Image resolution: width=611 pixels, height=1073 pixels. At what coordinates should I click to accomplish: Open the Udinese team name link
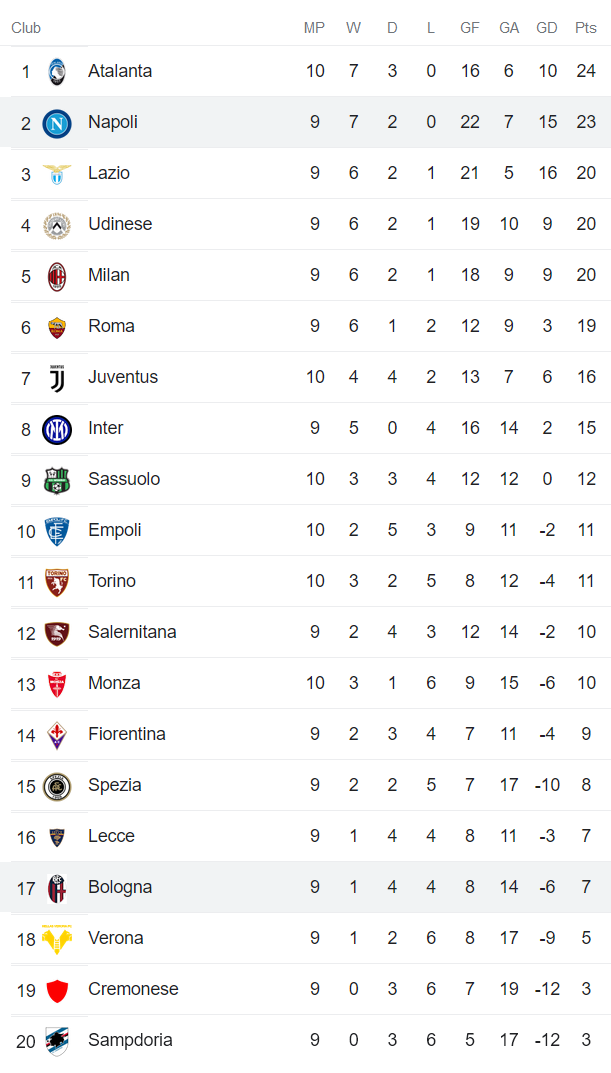pyautogui.click(x=120, y=224)
